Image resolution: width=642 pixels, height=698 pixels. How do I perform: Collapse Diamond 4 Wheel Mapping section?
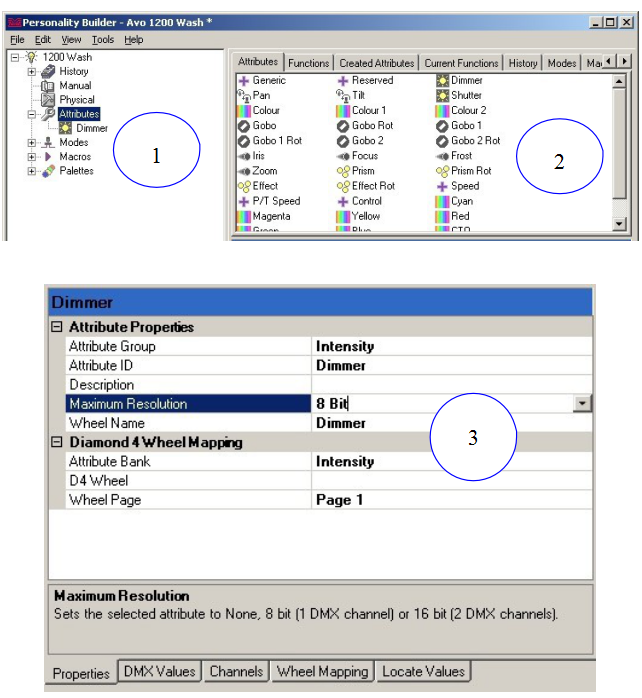coord(57,442)
